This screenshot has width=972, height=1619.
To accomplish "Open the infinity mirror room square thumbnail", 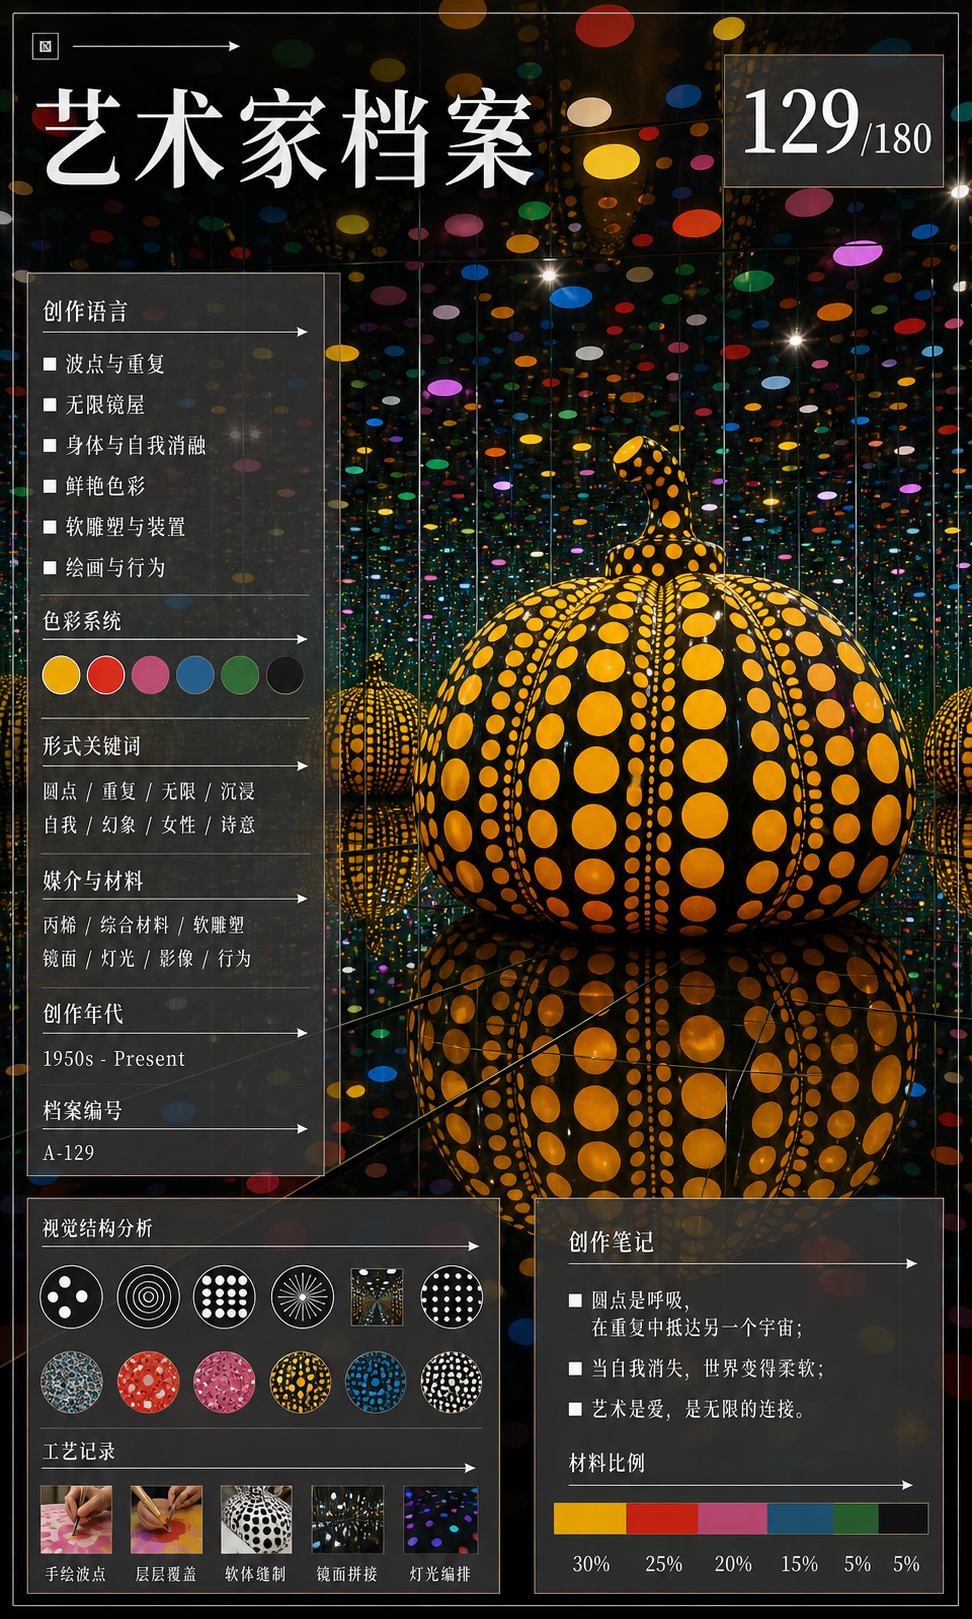I will pyautogui.click(x=377, y=1297).
